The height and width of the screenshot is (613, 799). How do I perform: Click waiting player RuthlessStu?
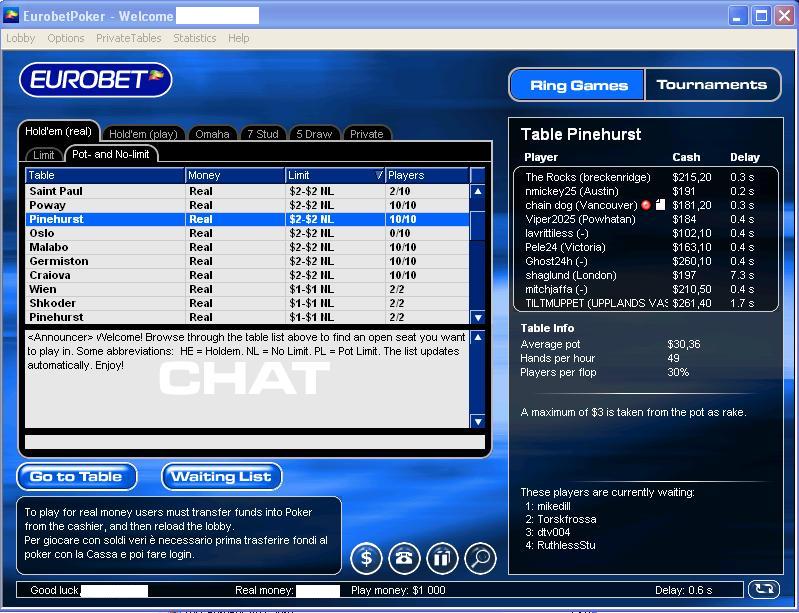pyautogui.click(x=566, y=545)
